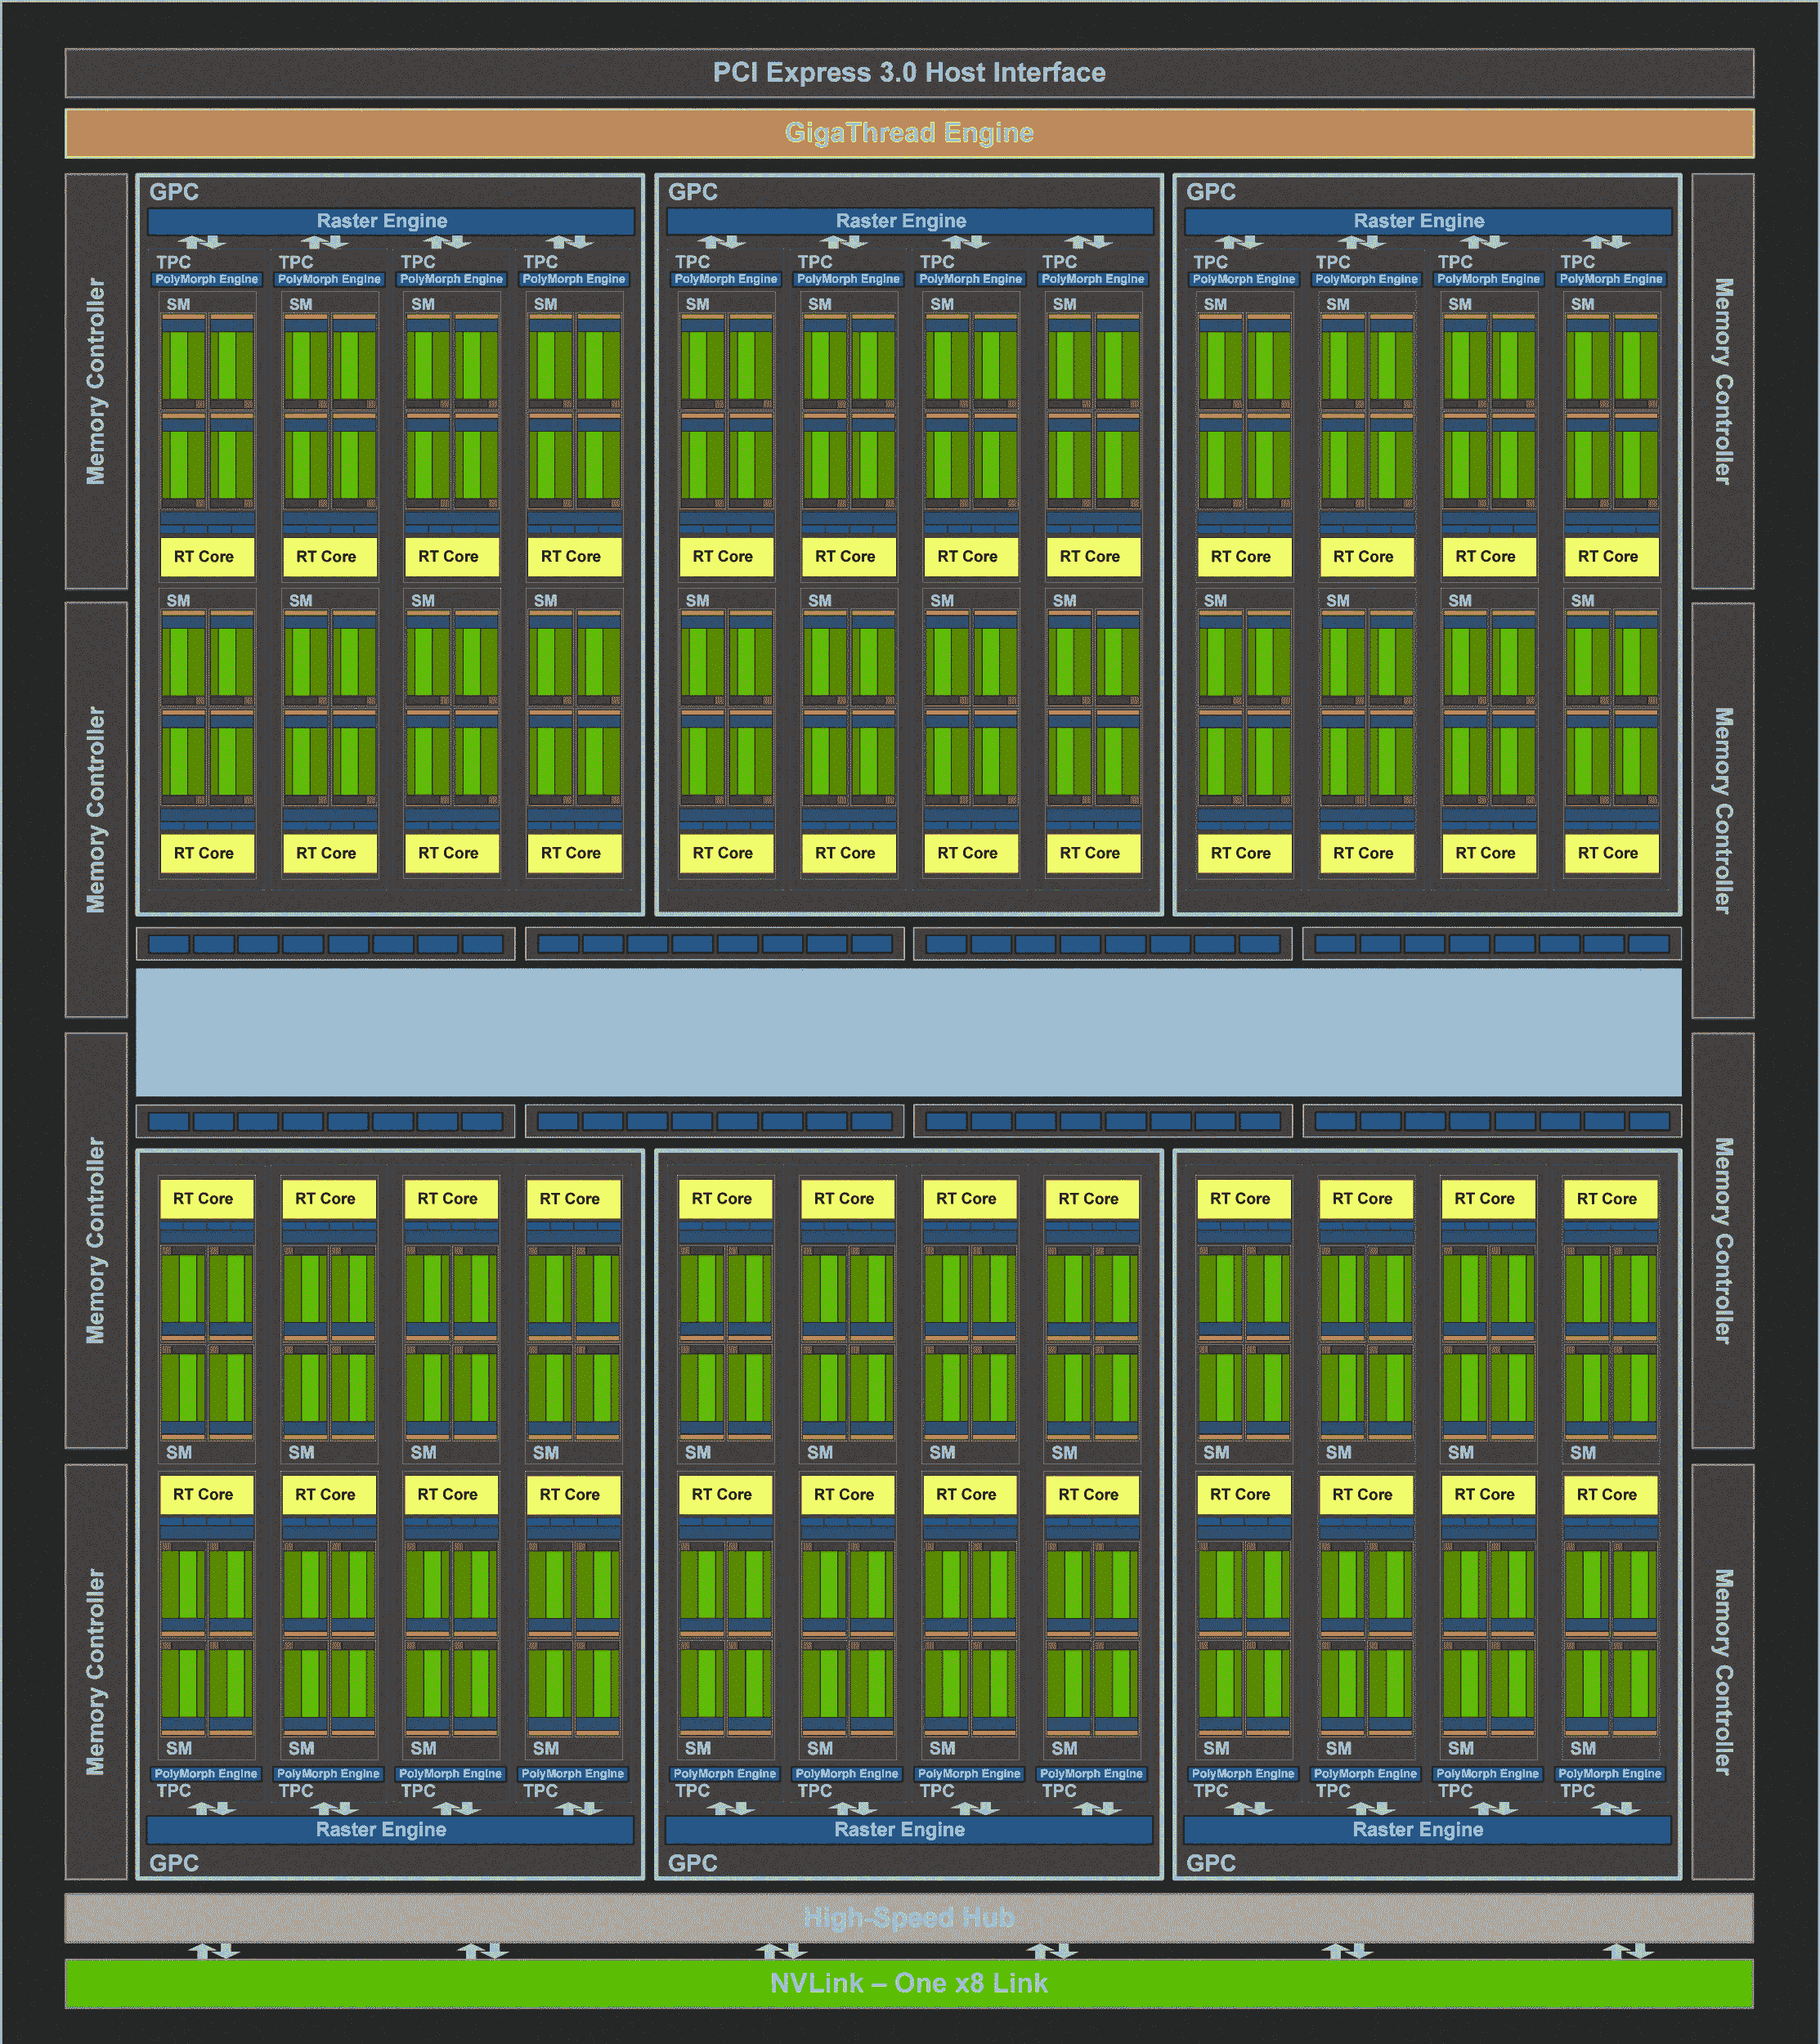Click first SM label in top-right GPC
Image resolution: width=1820 pixels, height=2044 pixels.
pyautogui.click(x=1215, y=304)
